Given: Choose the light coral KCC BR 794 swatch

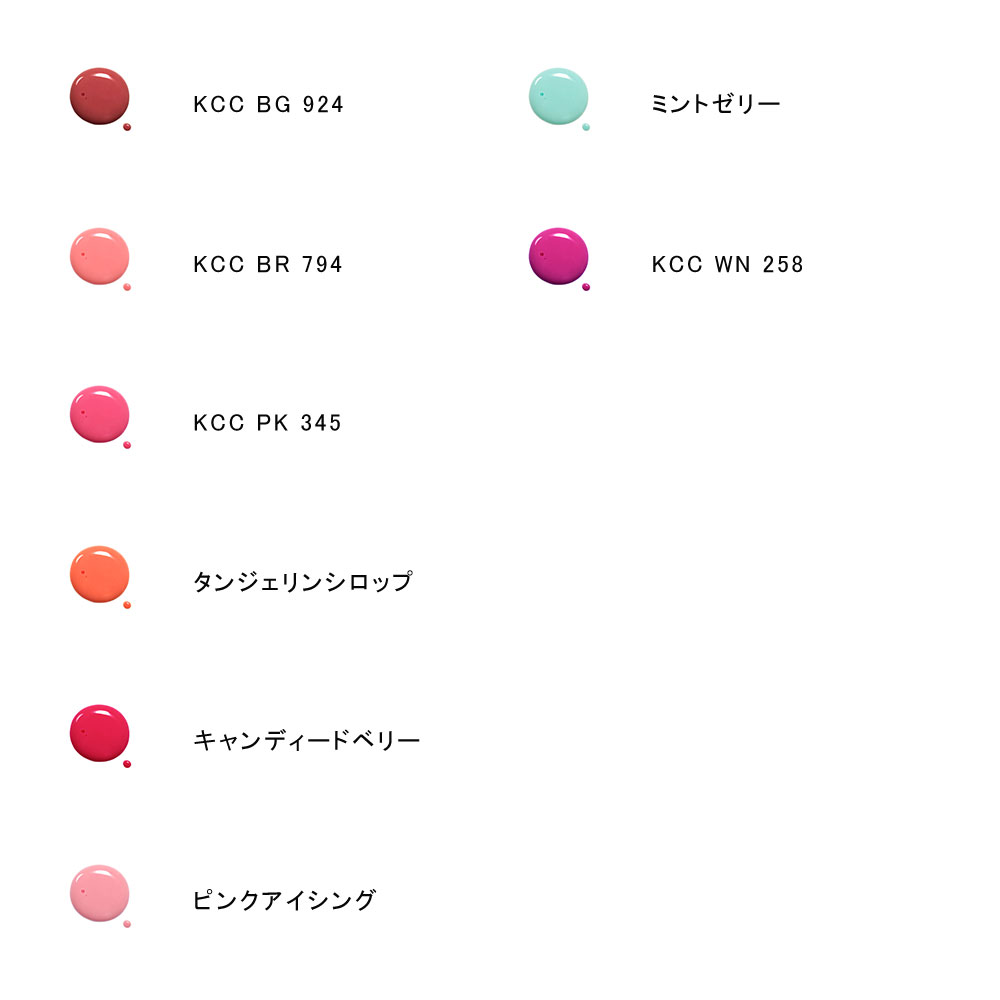Looking at the screenshot, I should 100,255.
